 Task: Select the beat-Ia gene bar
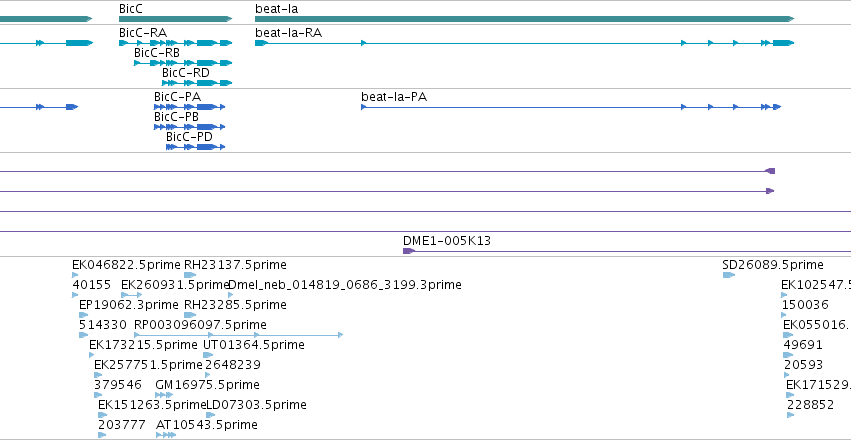tap(524, 19)
